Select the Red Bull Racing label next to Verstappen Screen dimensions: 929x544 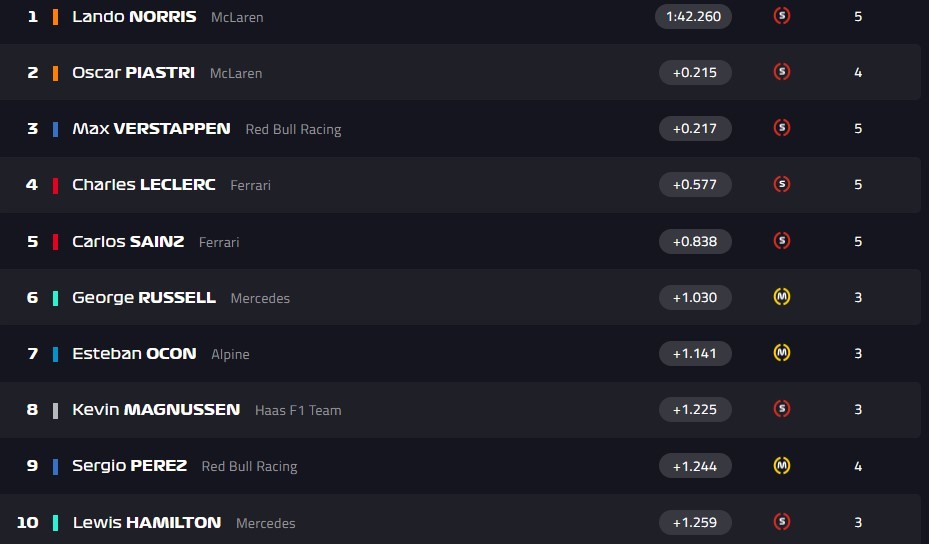(293, 129)
